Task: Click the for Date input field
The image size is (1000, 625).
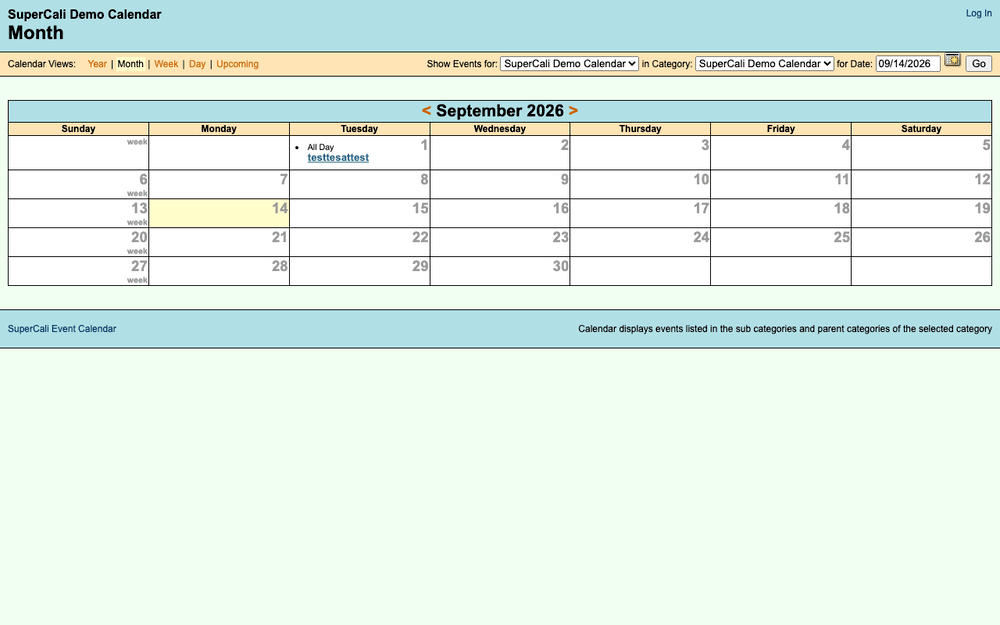Action: click(908, 64)
